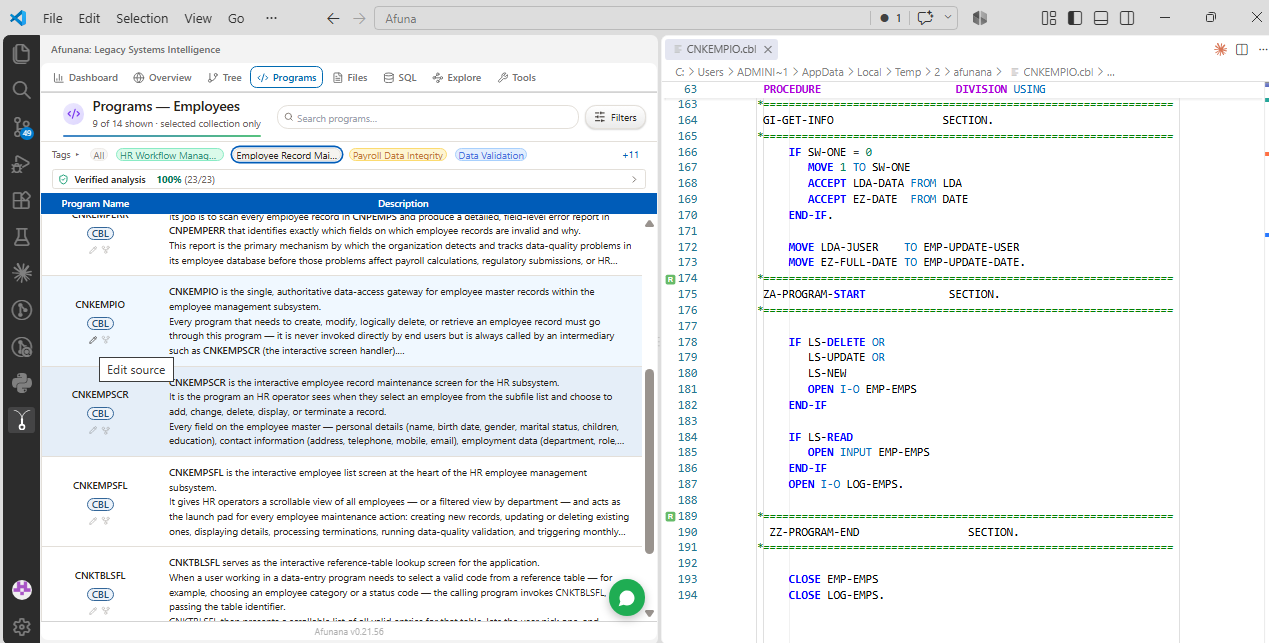Click the orange starburst icon in editor toolbar
Viewport: 1269px width, 643px height.
tap(1220, 49)
